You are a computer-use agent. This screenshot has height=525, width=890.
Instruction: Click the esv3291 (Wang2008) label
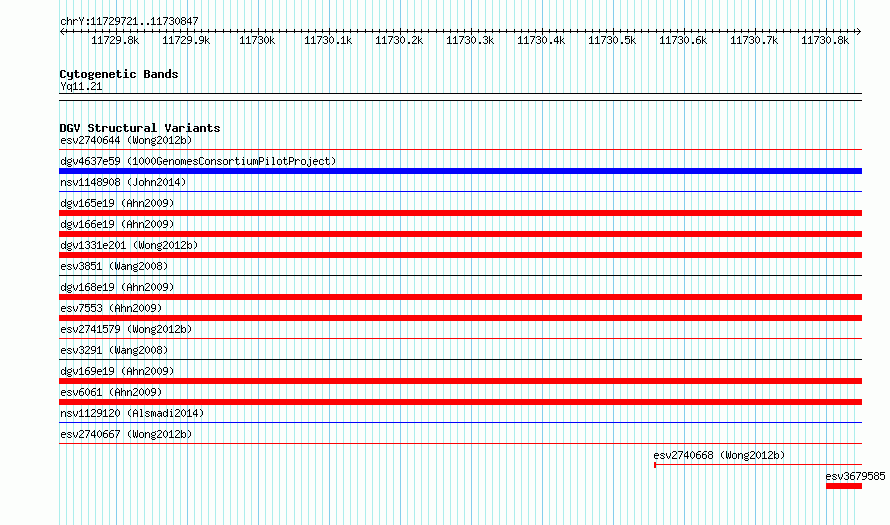coord(114,350)
